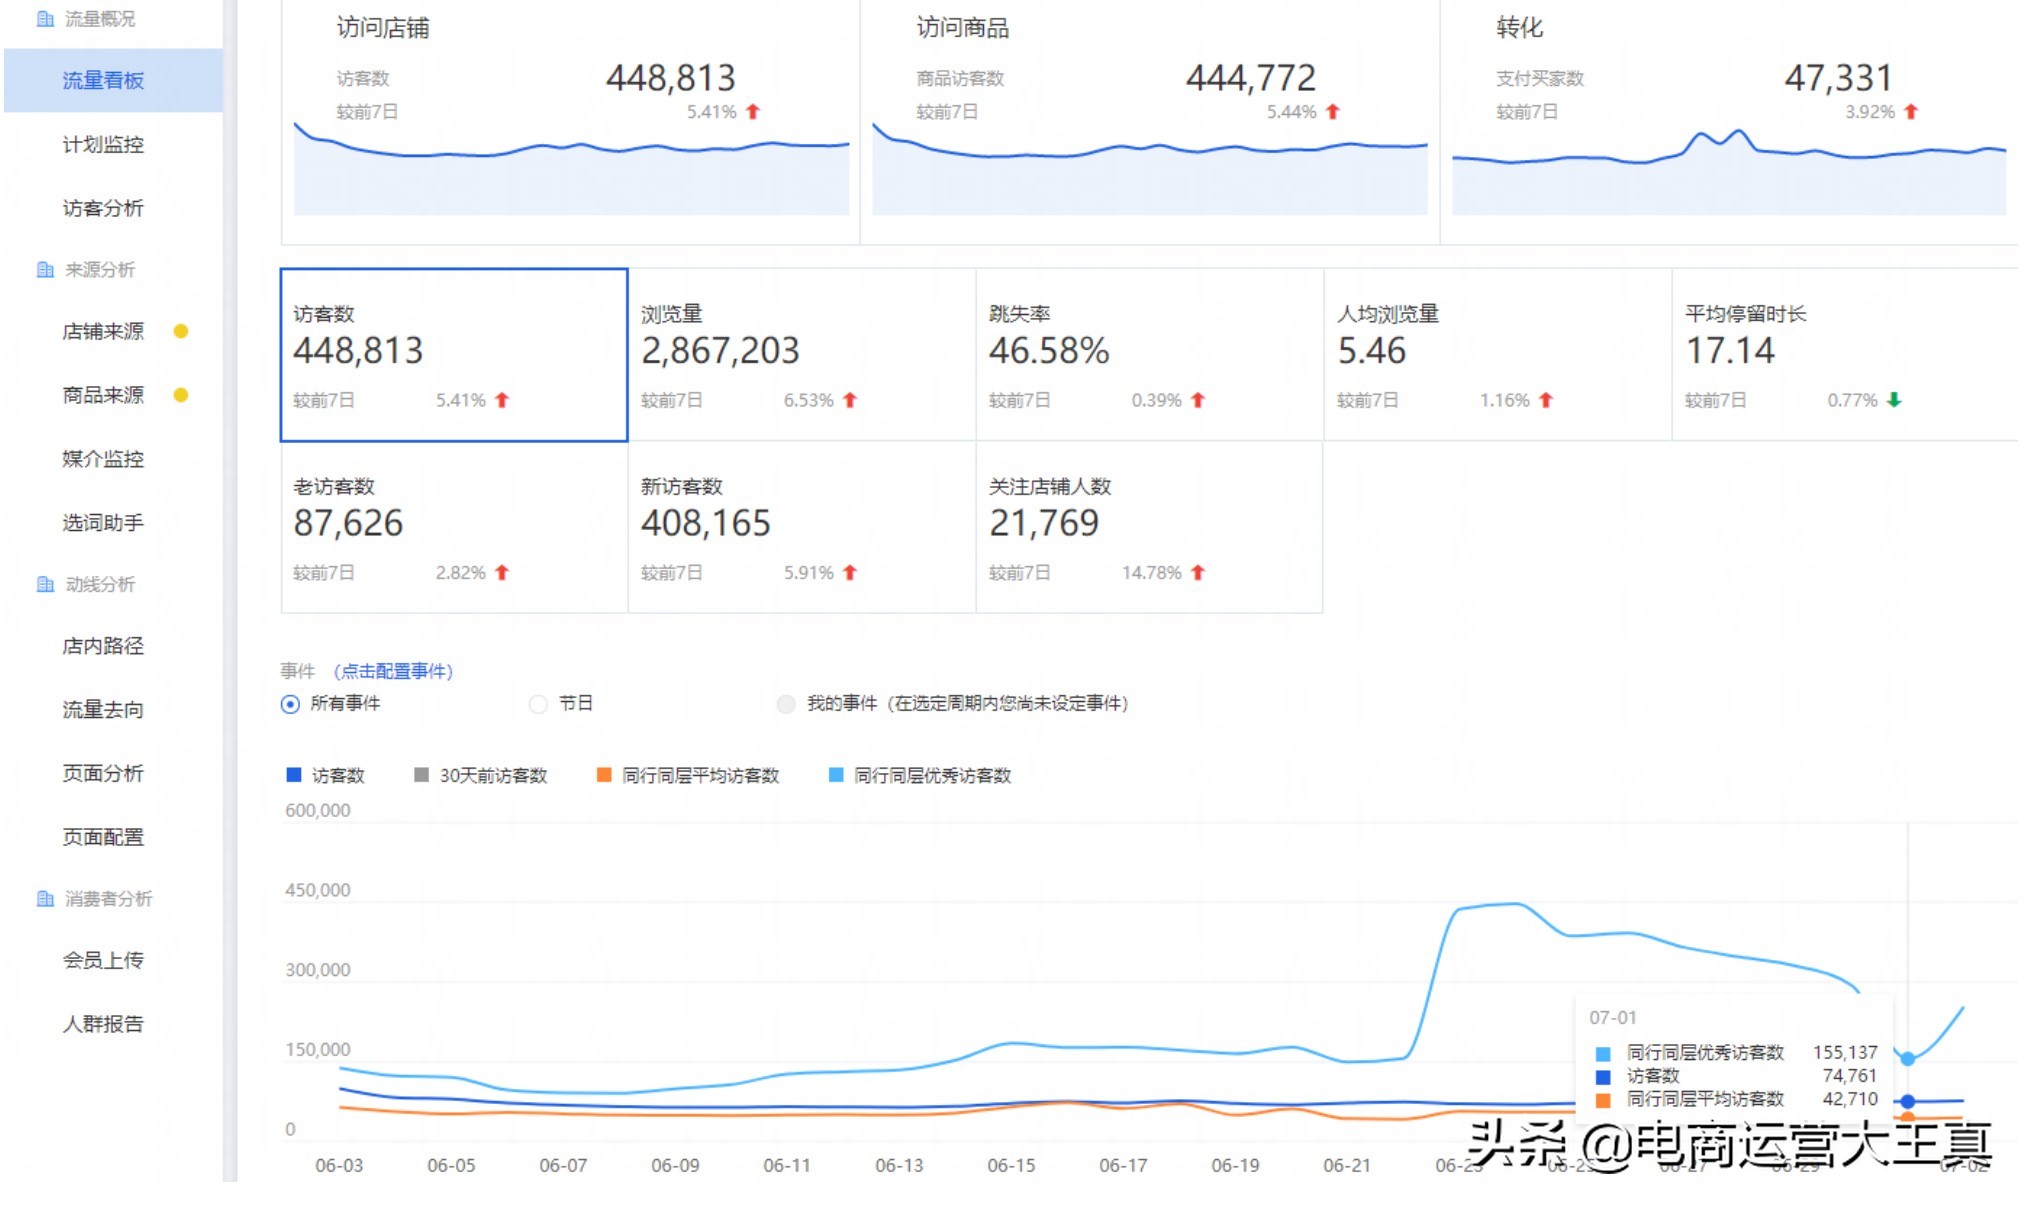This screenshot has width=2028, height=1205.
Task: Toggle 同行同层平均访客数 orange legend swatch
Action: tap(604, 775)
